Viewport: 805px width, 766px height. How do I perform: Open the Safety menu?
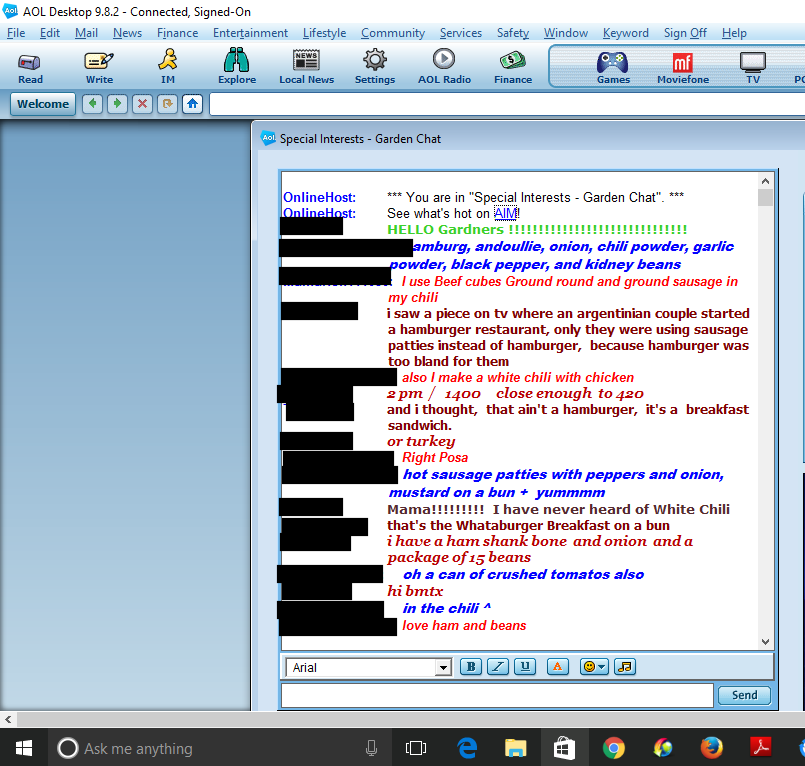tap(513, 33)
